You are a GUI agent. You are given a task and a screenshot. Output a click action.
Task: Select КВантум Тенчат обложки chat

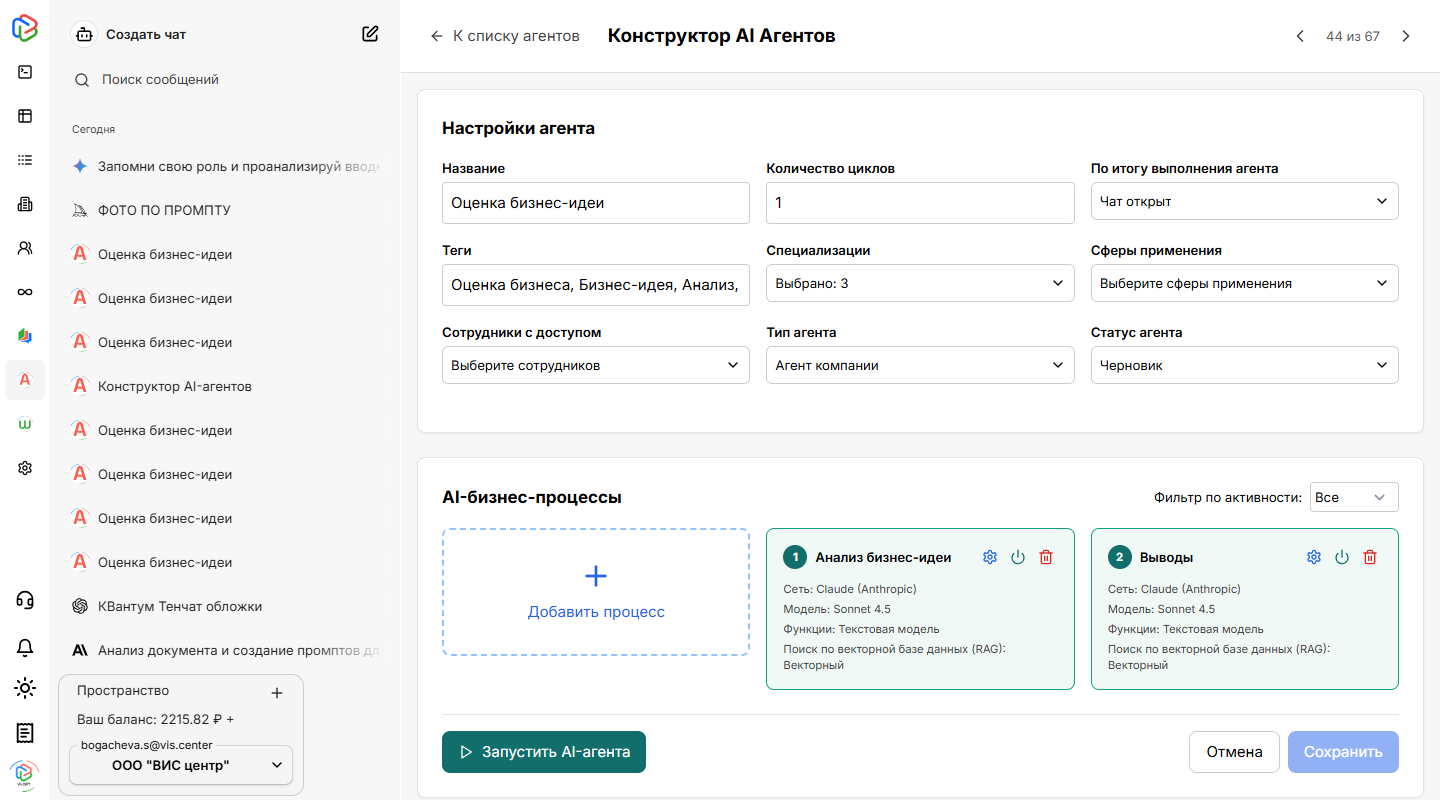point(180,606)
